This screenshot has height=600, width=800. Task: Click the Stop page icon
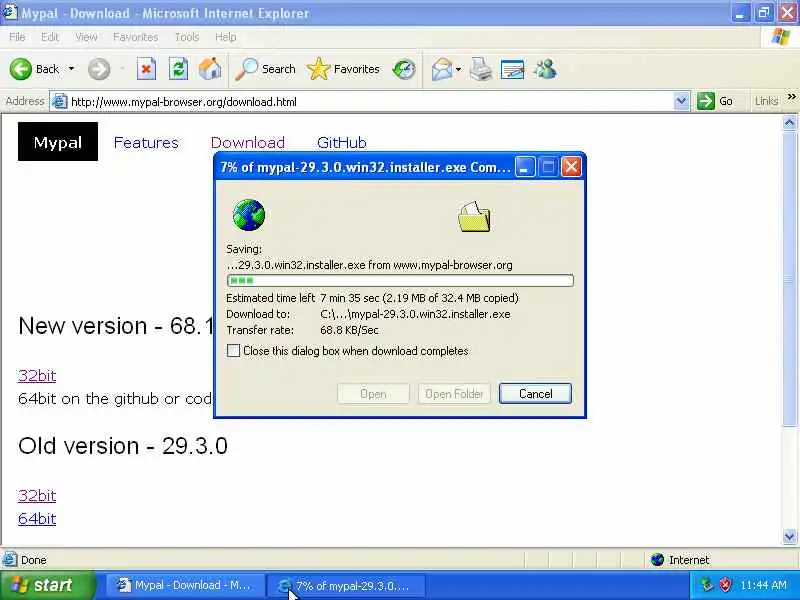click(146, 69)
